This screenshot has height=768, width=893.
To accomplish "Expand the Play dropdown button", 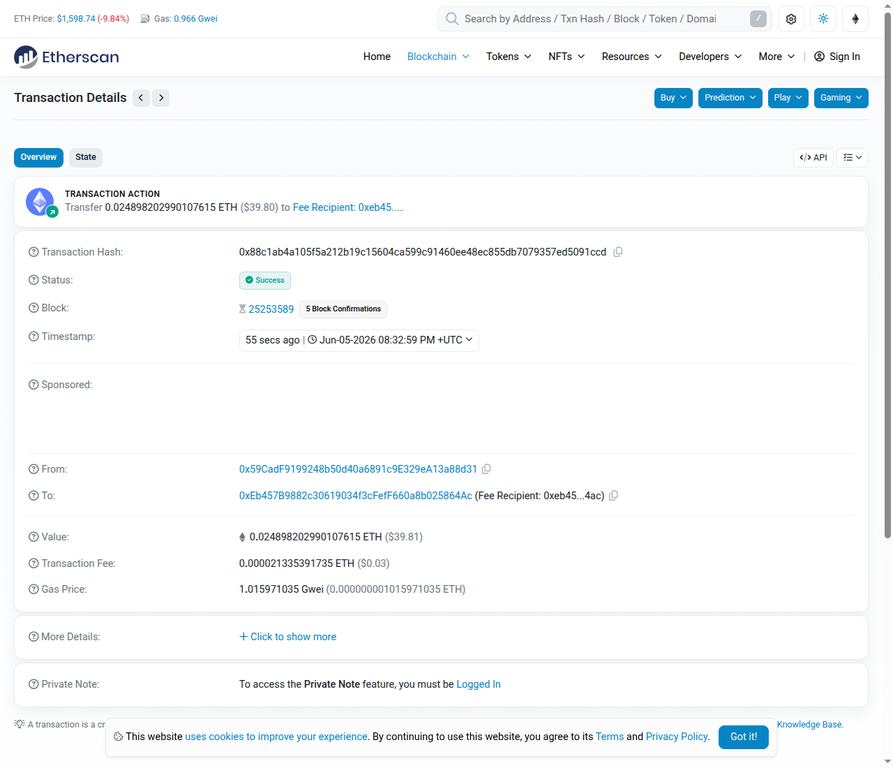I will [788, 98].
